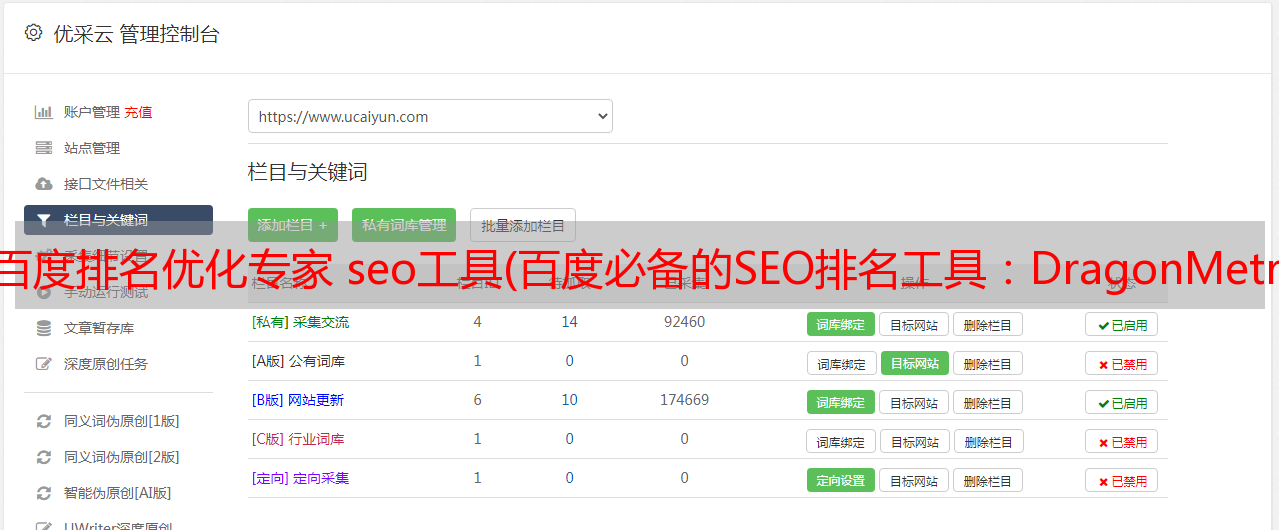1279x530 pixels.
Task: Toggle the 已启用 status for 采集交流
Action: (x=1122, y=324)
